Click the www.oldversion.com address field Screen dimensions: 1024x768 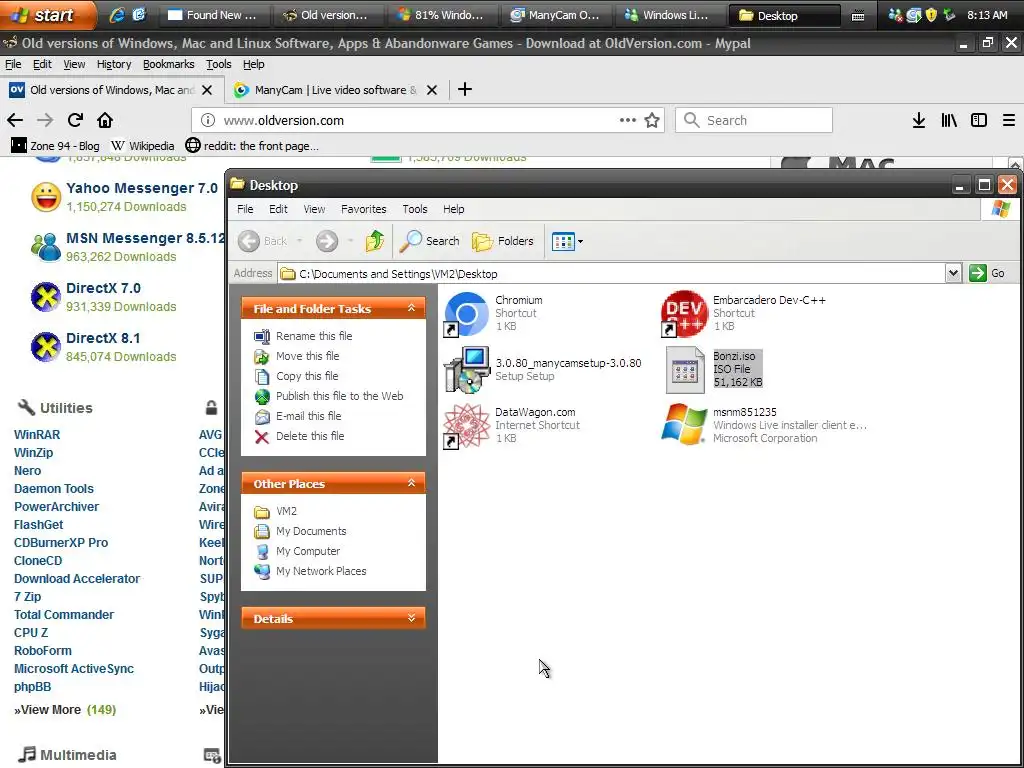click(x=428, y=120)
